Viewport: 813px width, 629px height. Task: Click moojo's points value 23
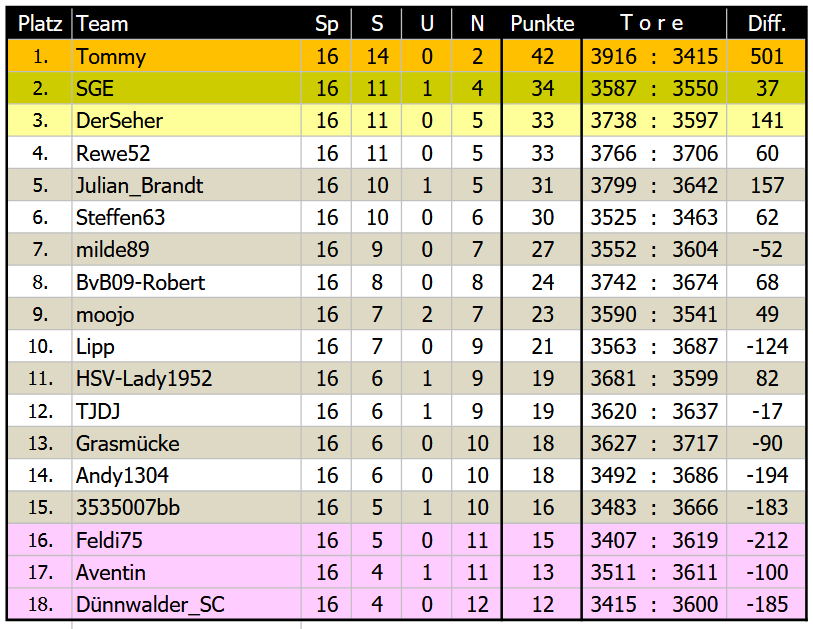pyautogui.click(x=542, y=315)
